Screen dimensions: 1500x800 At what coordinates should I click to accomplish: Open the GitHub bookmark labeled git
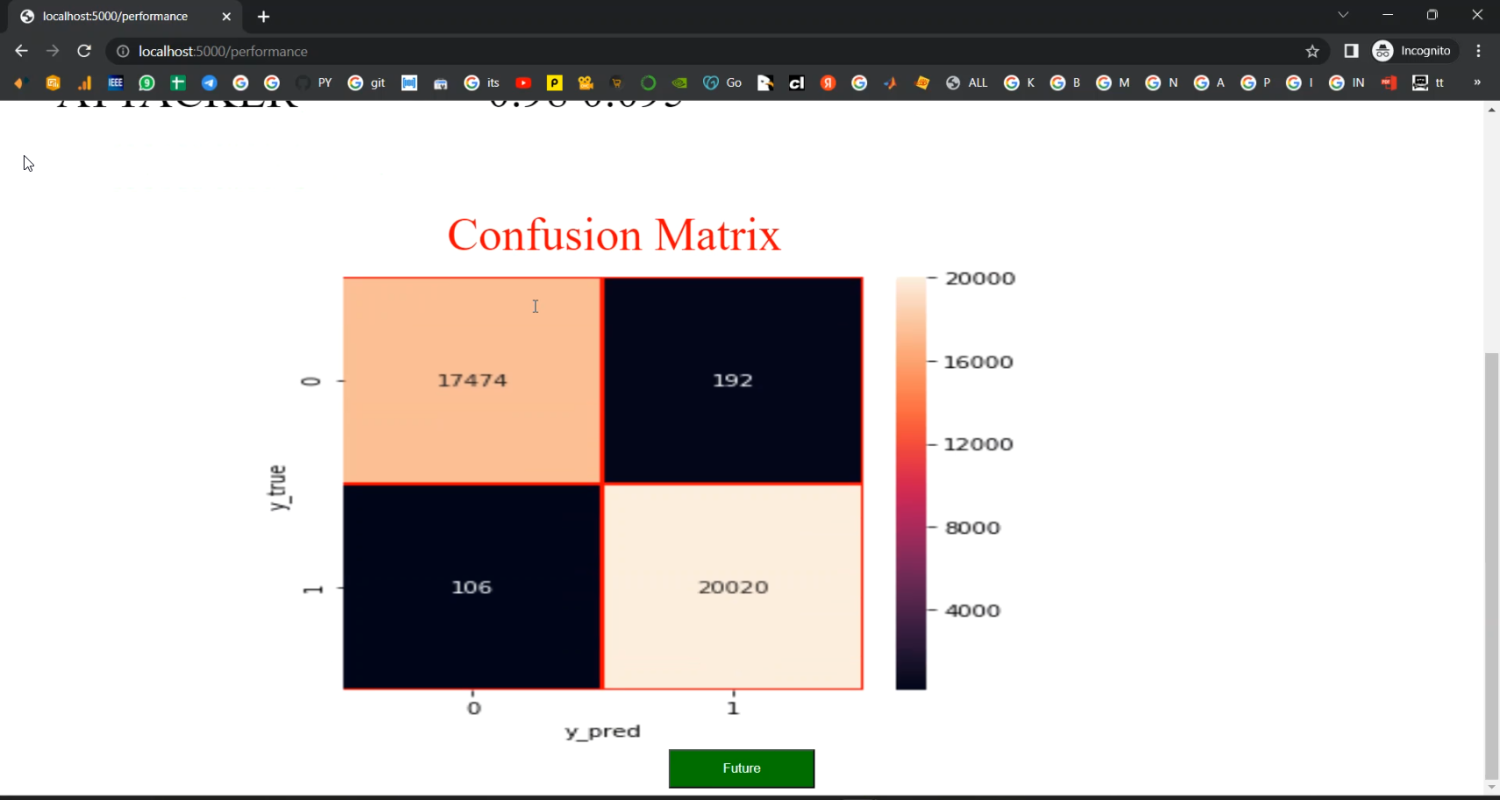coord(366,83)
